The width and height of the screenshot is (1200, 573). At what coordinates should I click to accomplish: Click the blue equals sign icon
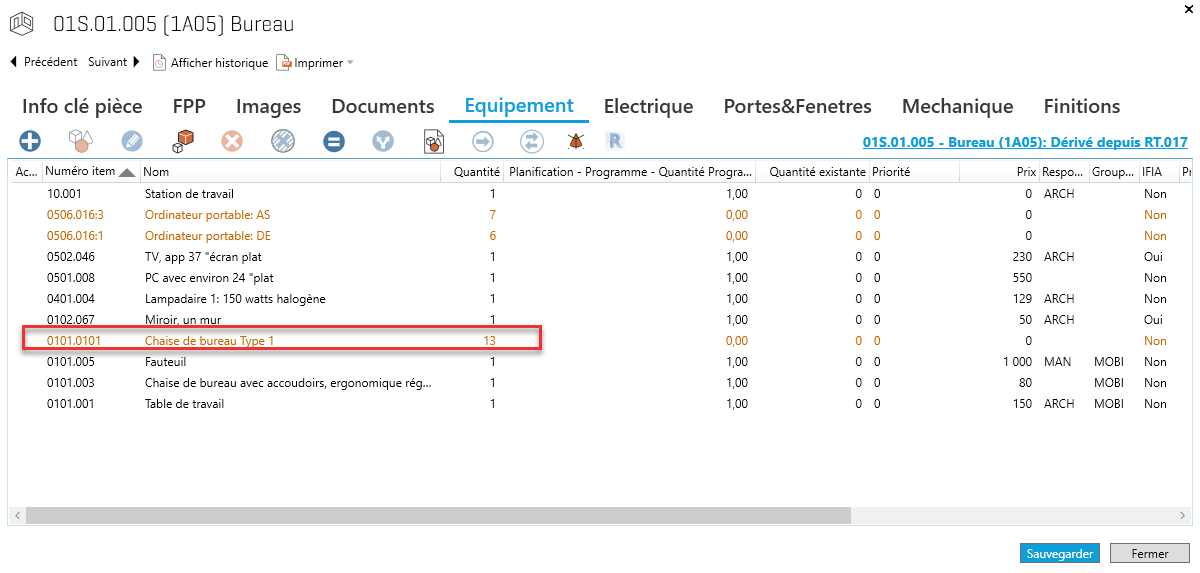click(334, 141)
